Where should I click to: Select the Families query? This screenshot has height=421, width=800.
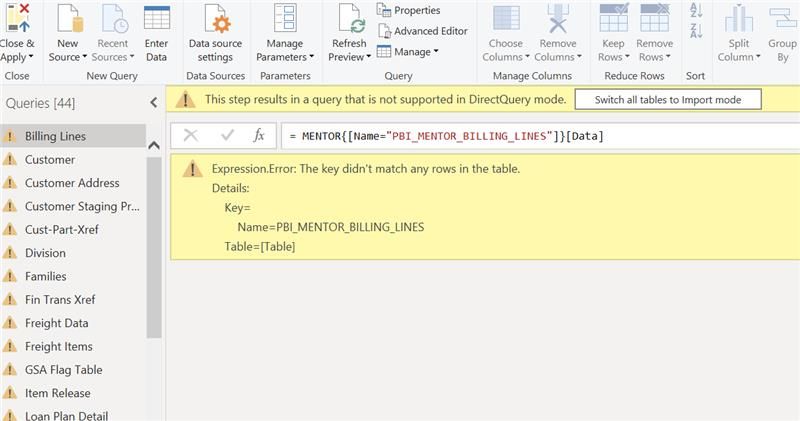(73, 277)
